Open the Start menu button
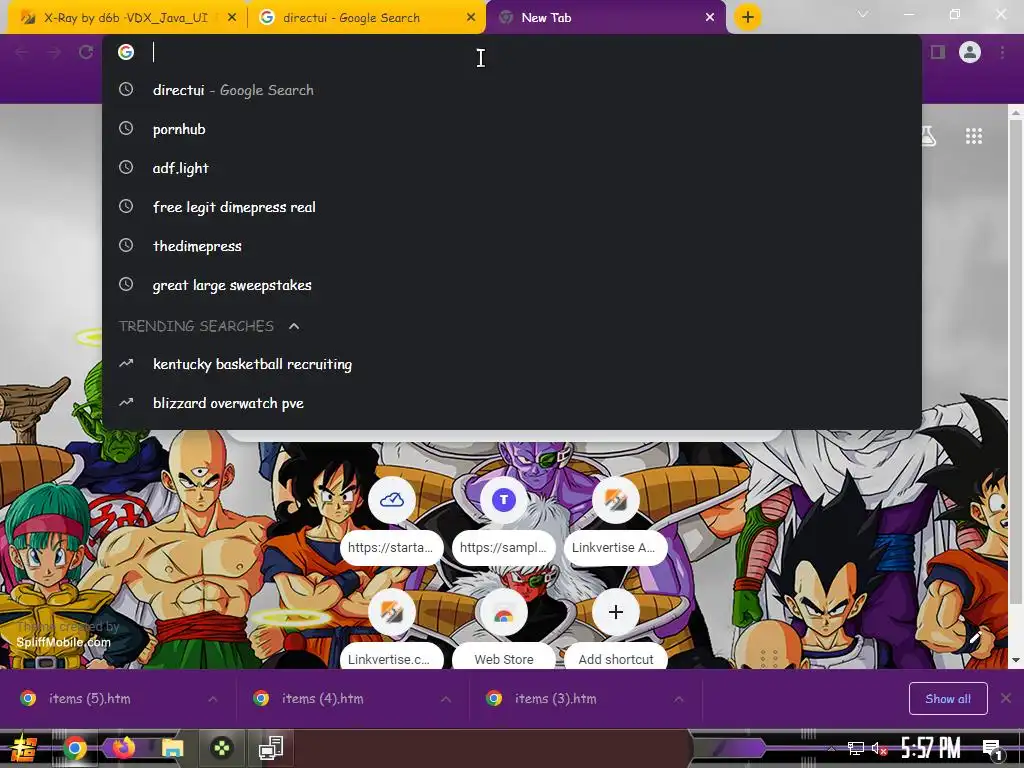This screenshot has width=1024, height=768. 24,748
